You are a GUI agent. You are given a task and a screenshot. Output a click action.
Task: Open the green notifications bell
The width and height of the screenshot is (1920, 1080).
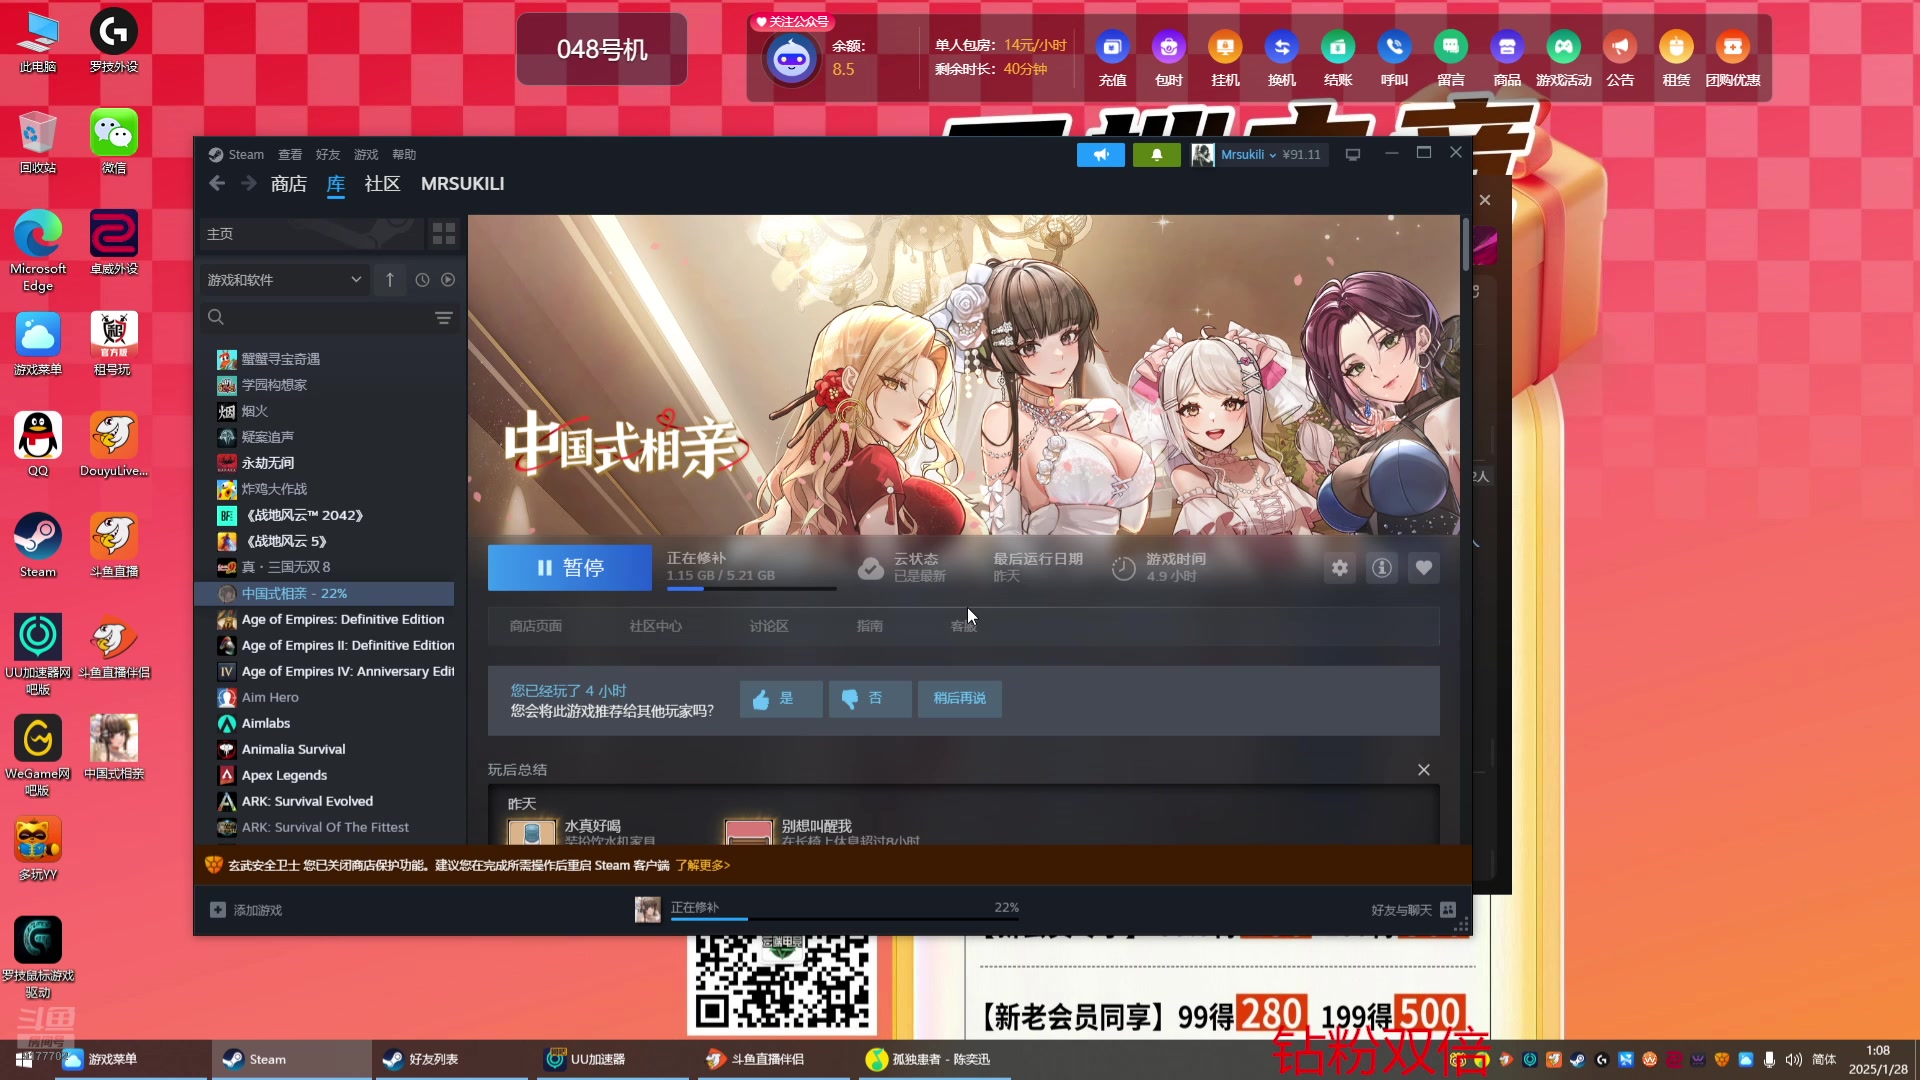point(1156,155)
